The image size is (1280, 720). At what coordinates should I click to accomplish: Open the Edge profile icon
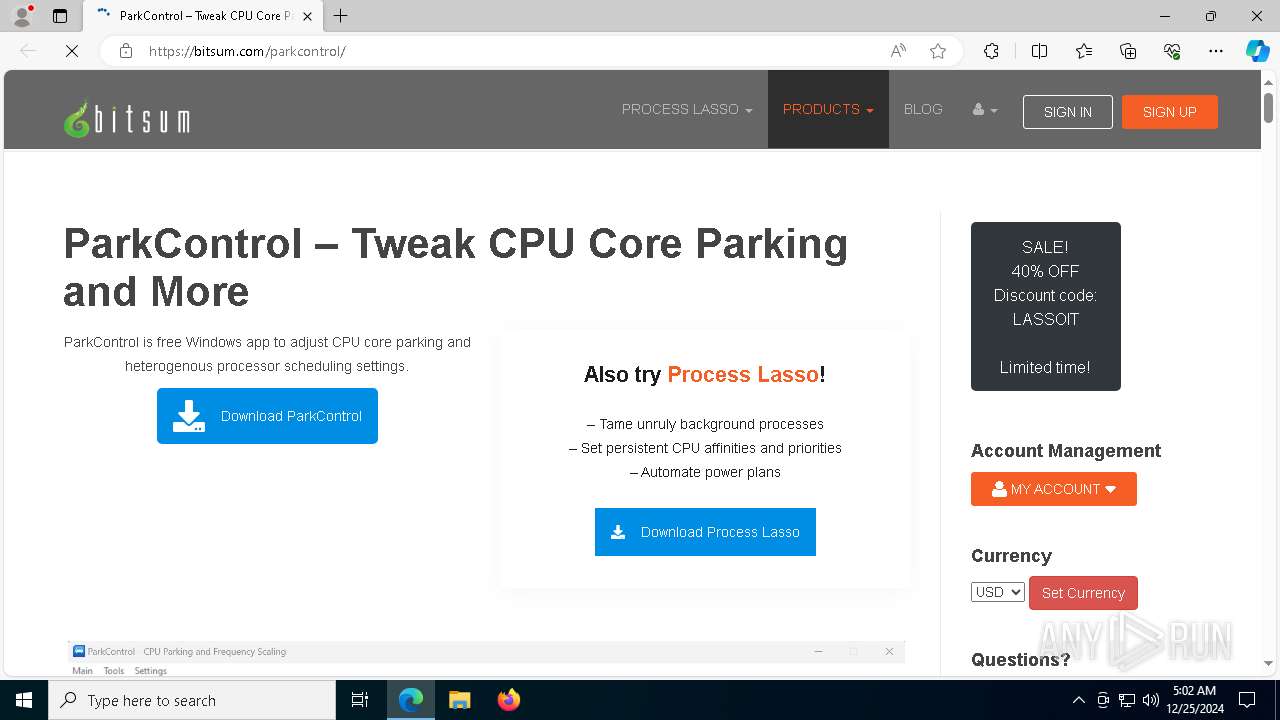coord(21,16)
